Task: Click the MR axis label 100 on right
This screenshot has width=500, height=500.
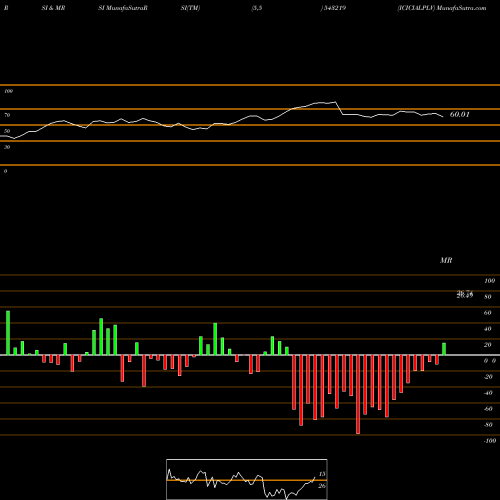Action: (490, 281)
